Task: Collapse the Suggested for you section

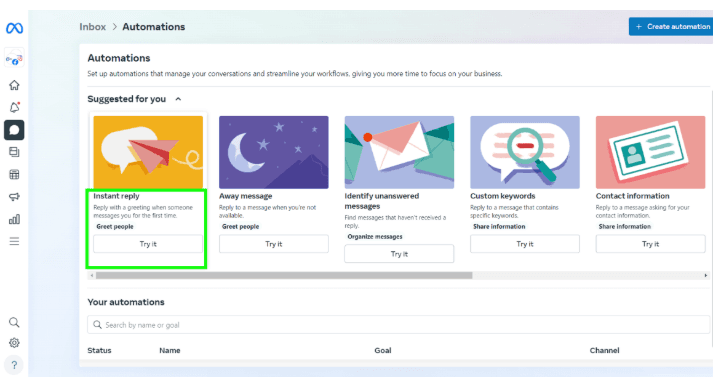Action: (x=178, y=99)
